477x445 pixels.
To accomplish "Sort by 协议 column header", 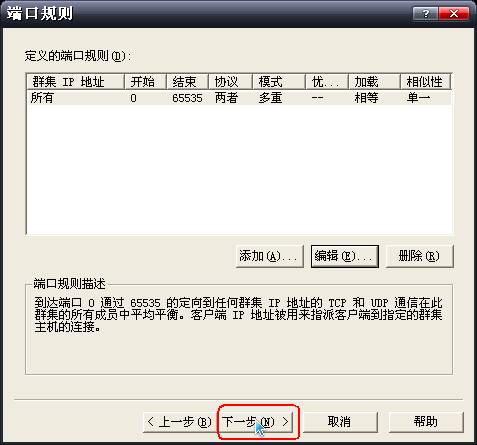I will click(230, 82).
